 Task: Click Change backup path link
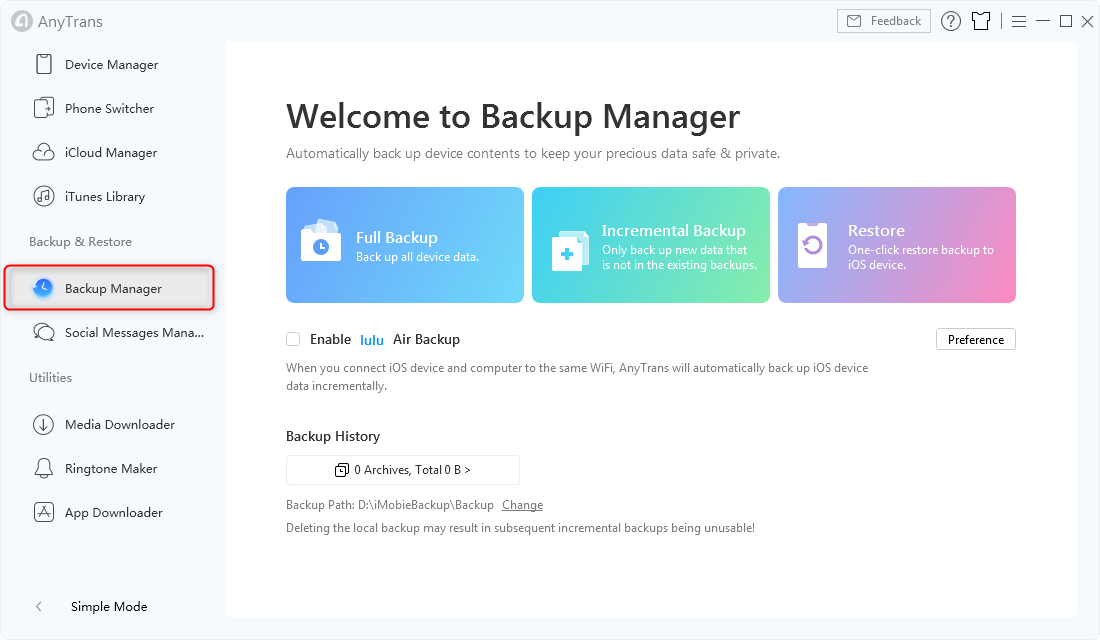point(523,505)
